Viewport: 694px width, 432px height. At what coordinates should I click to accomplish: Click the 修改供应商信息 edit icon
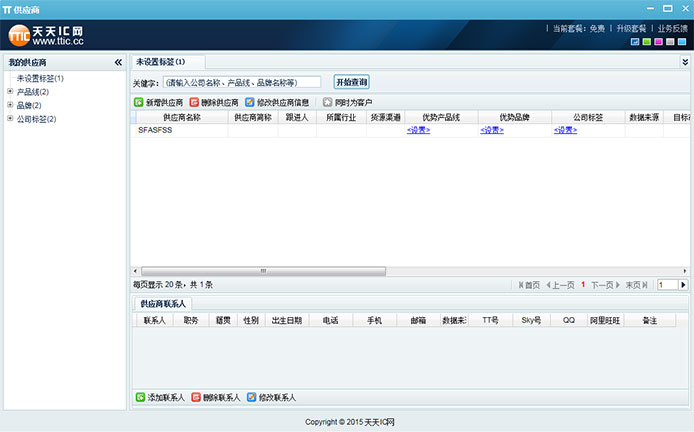250,102
